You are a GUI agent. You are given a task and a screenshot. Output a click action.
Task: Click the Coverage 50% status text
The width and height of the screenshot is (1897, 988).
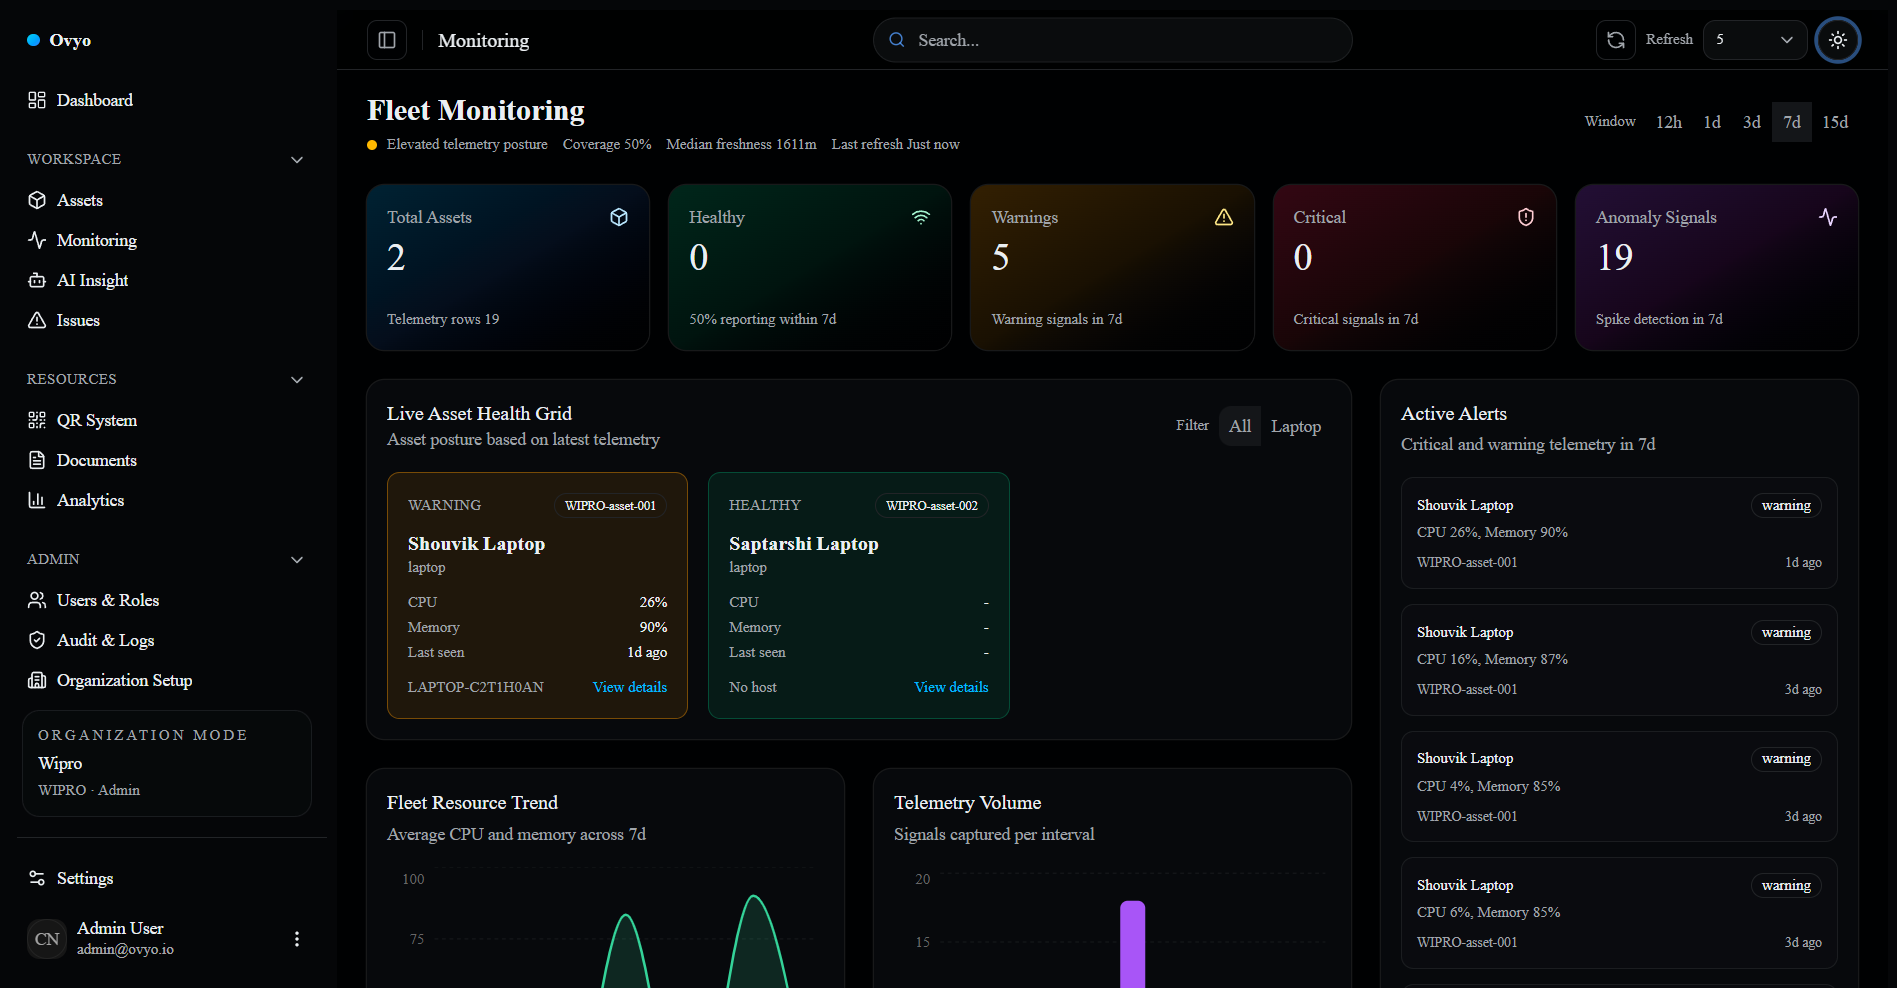607,144
